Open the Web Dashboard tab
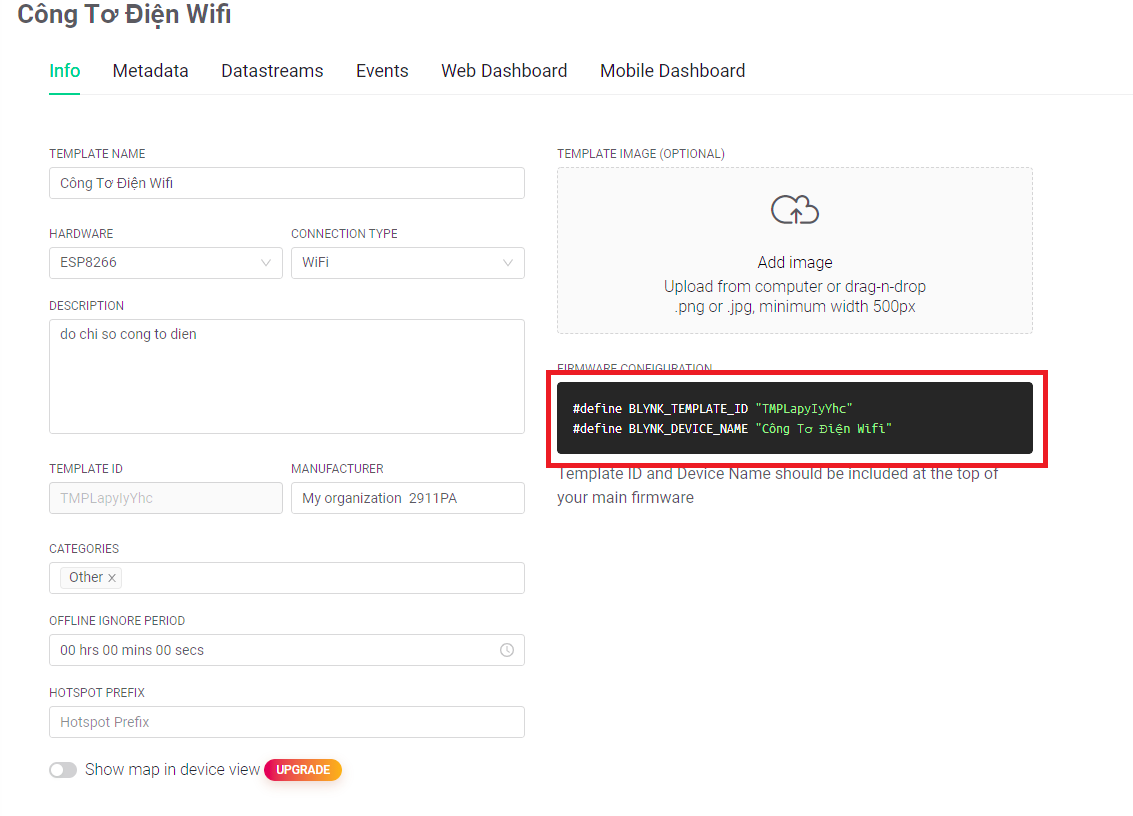This screenshot has width=1133, height=816. pyautogui.click(x=504, y=71)
